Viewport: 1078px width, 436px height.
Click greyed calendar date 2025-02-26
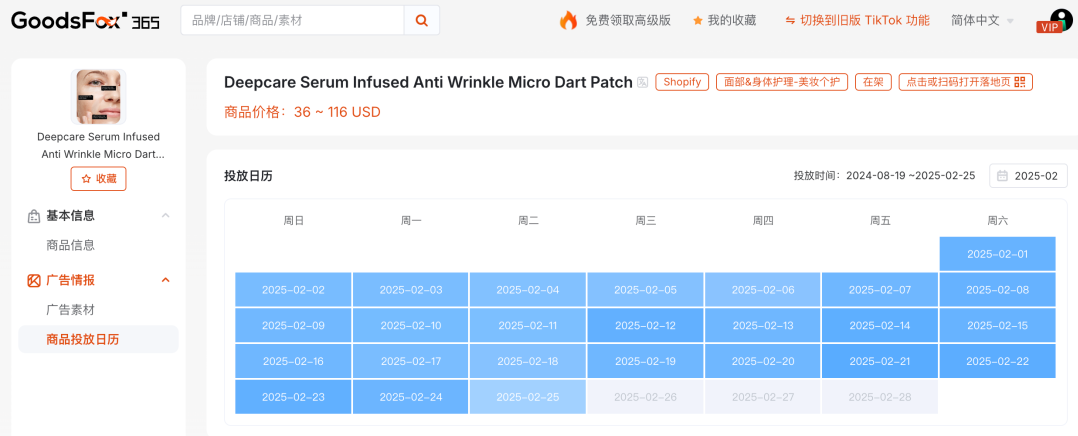[645, 397]
